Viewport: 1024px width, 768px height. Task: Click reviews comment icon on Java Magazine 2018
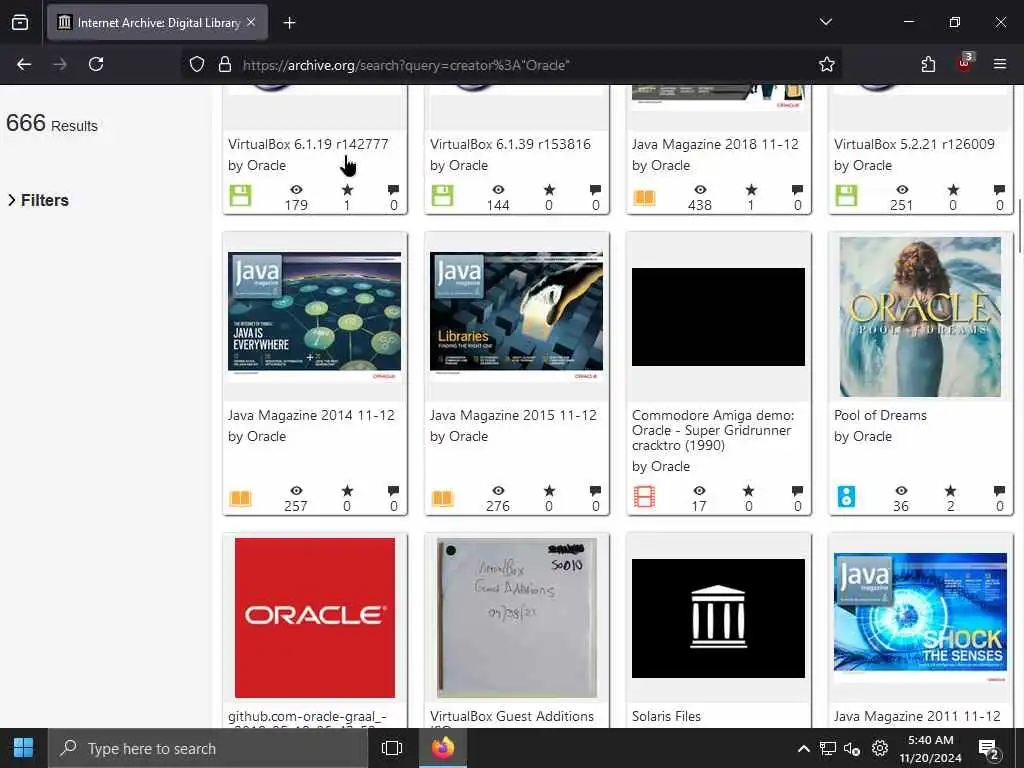[x=797, y=190]
